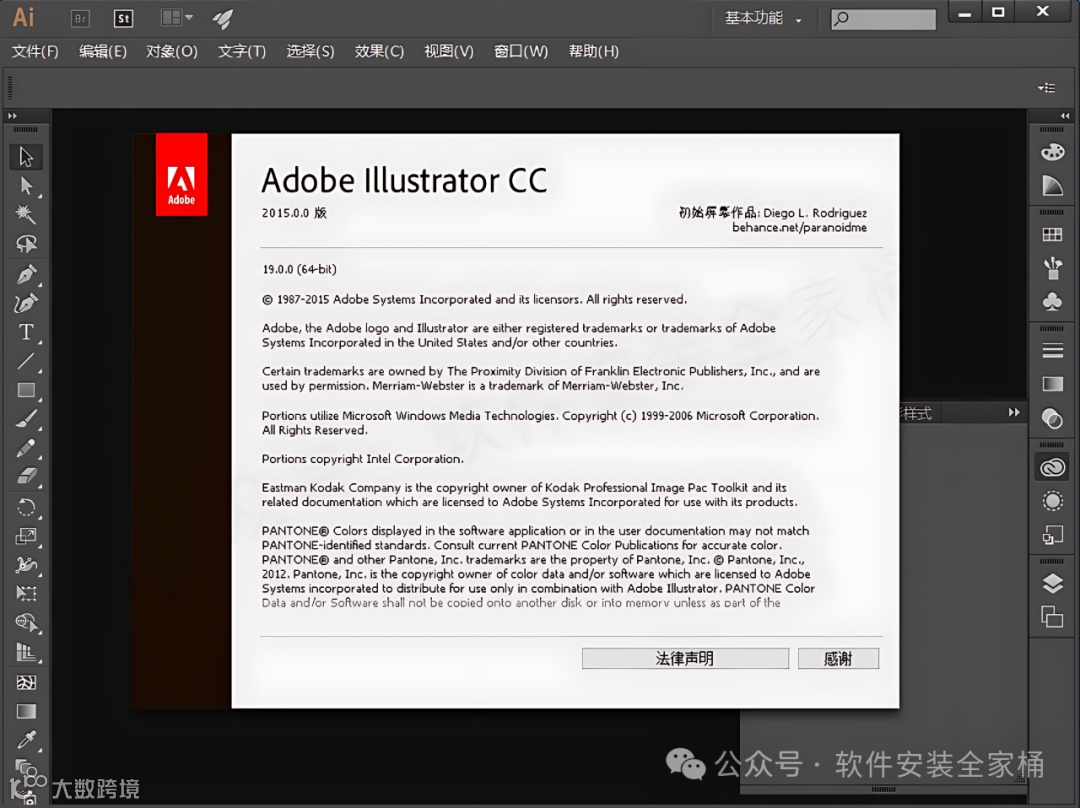Open the 基本功能 workspace switcher
The width and height of the screenshot is (1080, 808).
coord(763,19)
